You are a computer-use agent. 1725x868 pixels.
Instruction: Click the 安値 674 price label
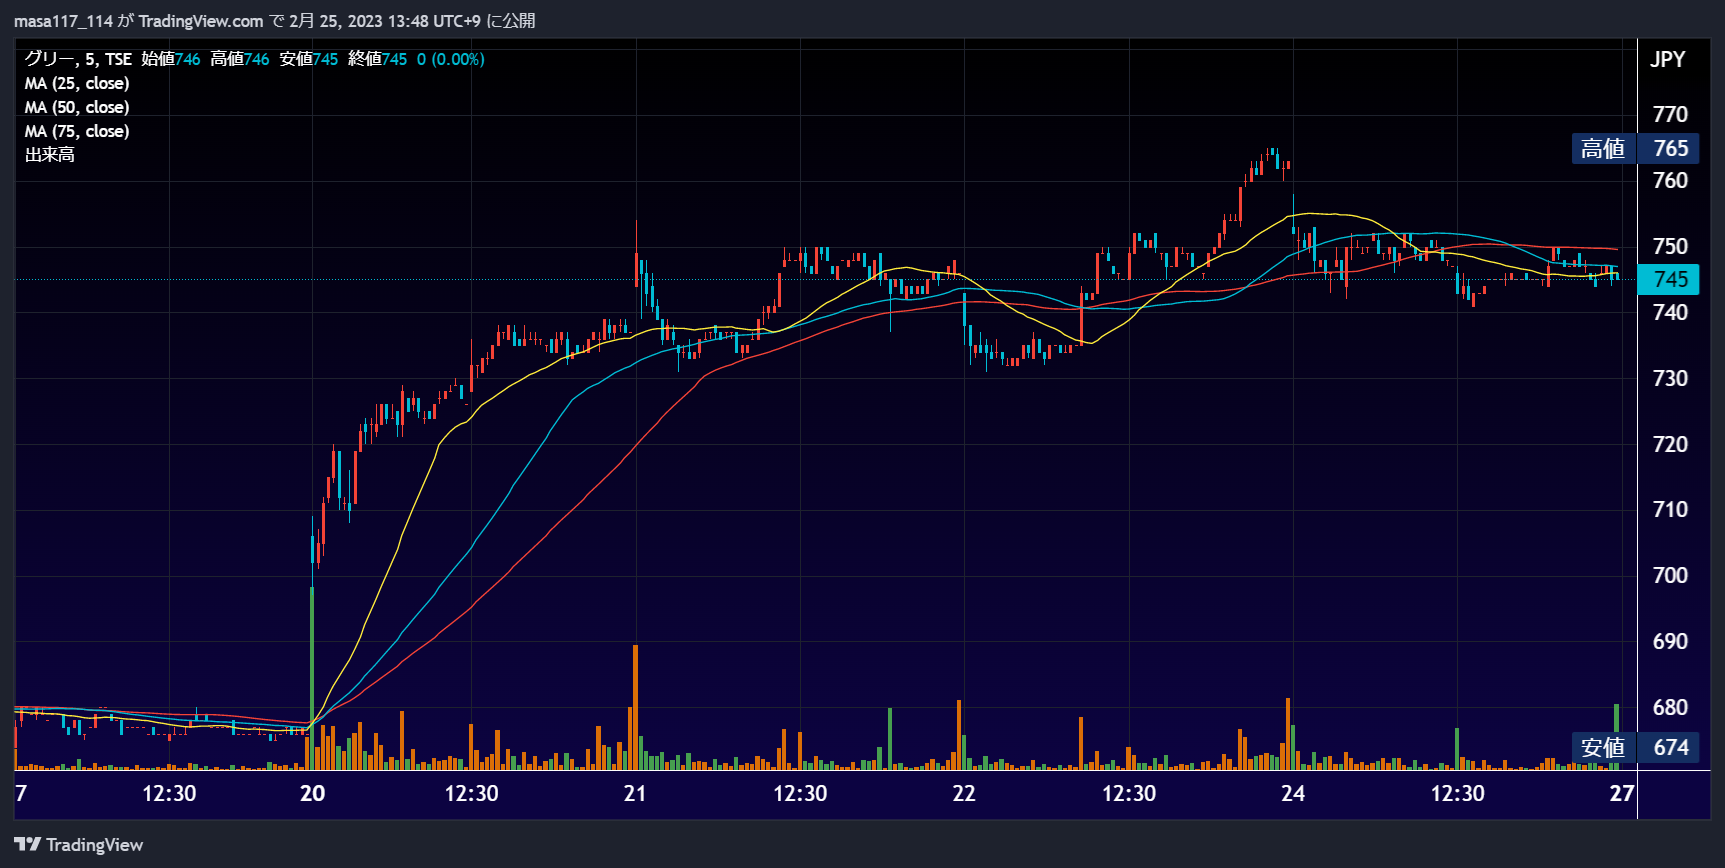coord(1636,747)
